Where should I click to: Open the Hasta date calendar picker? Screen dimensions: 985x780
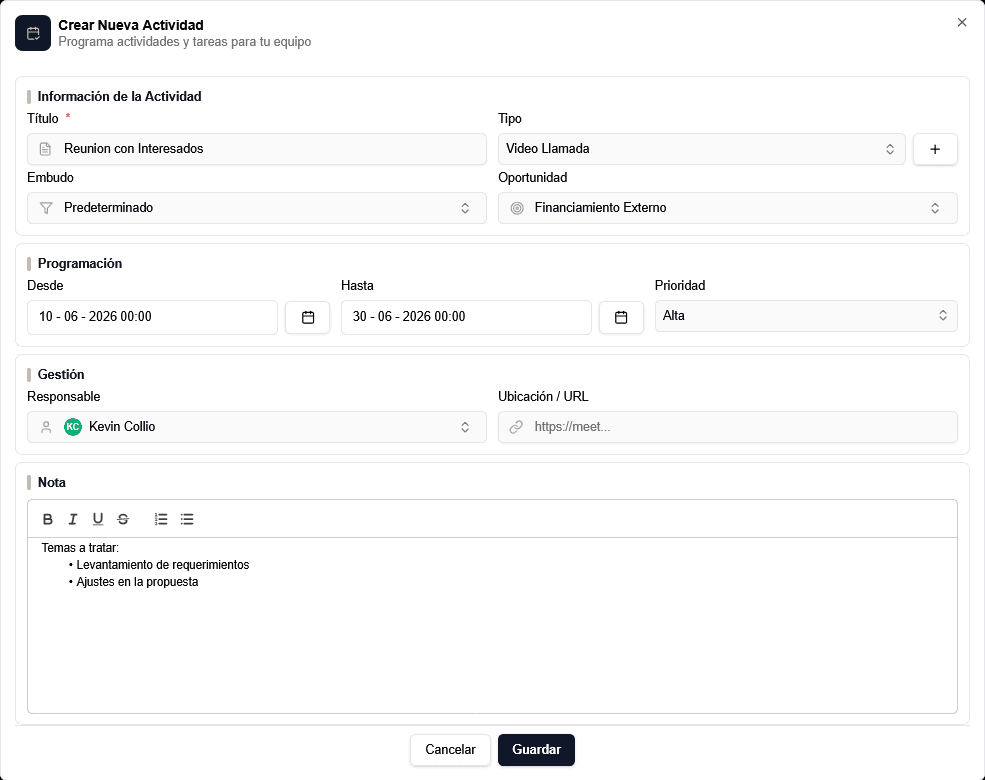coord(621,317)
